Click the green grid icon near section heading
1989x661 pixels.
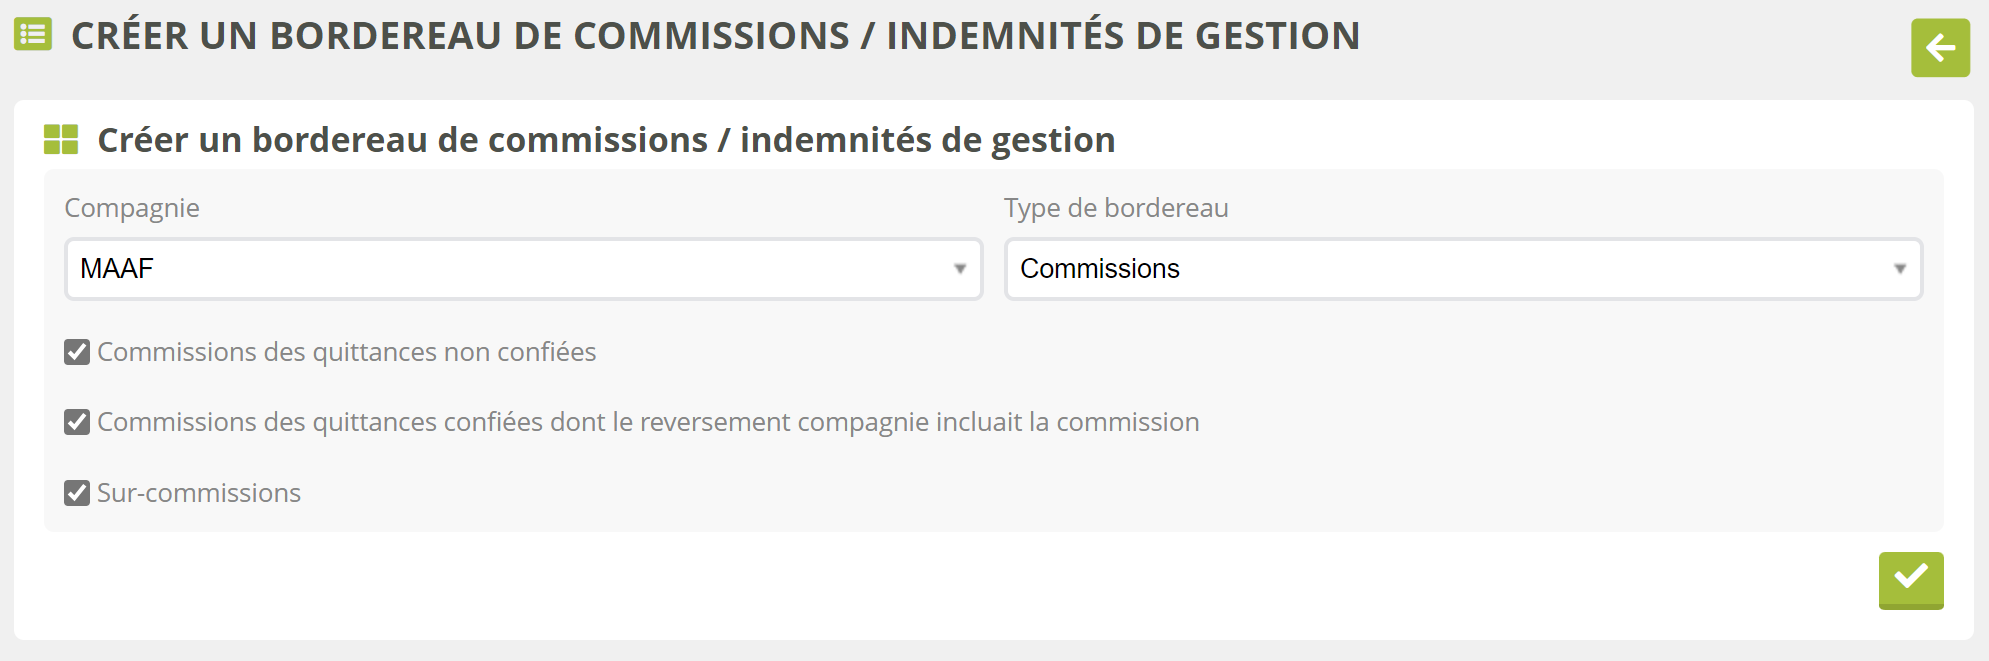(x=61, y=140)
